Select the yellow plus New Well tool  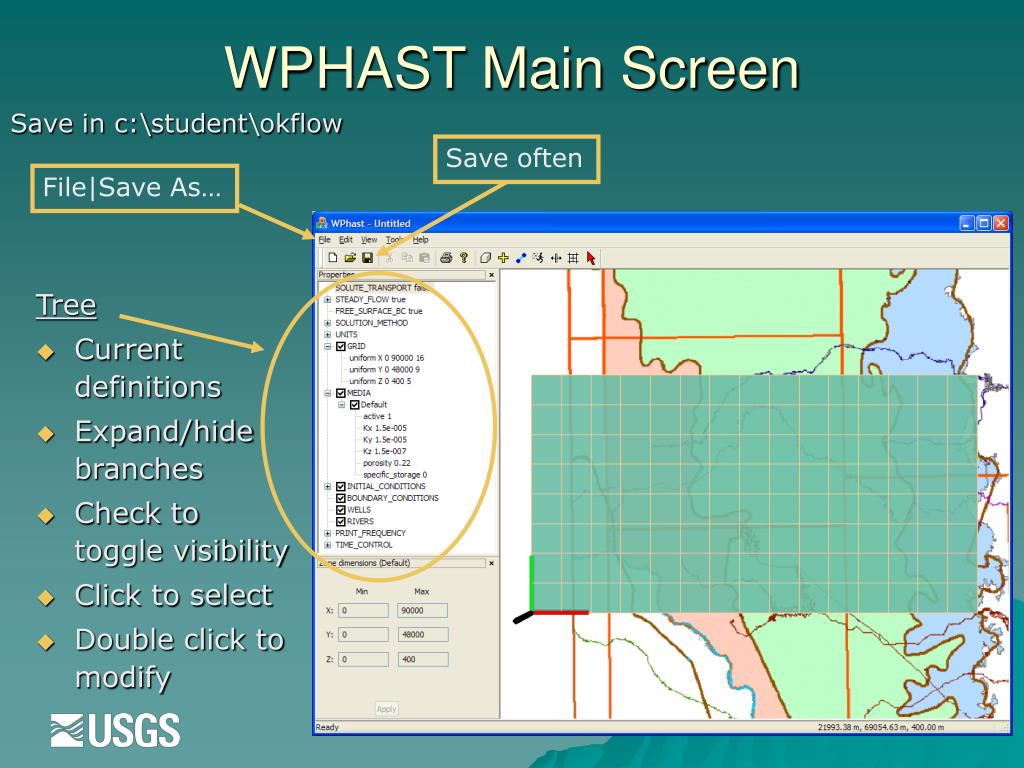(503, 258)
